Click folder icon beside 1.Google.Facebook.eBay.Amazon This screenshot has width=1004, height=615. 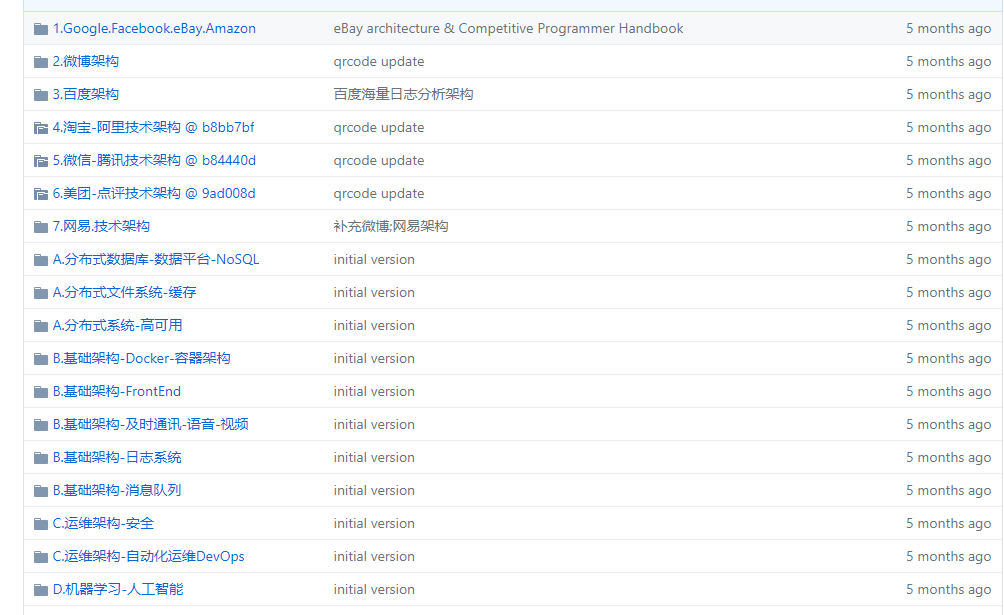[x=41, y=29]
